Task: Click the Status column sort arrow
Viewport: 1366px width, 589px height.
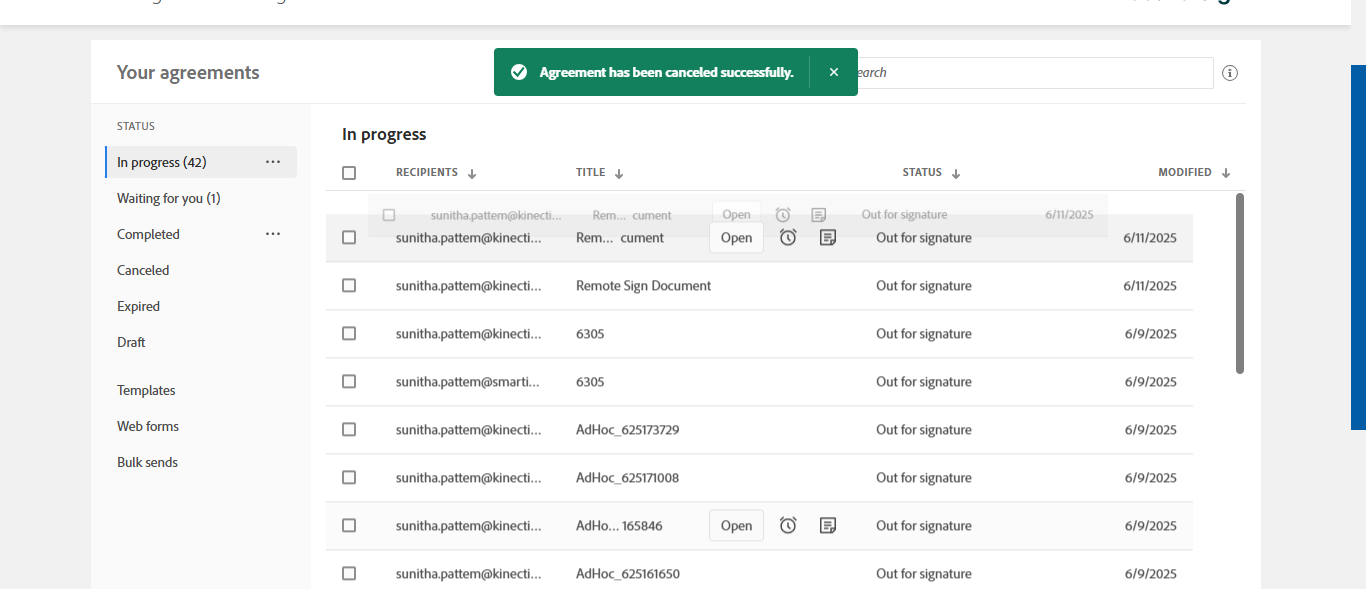Action: pos(956,173)
